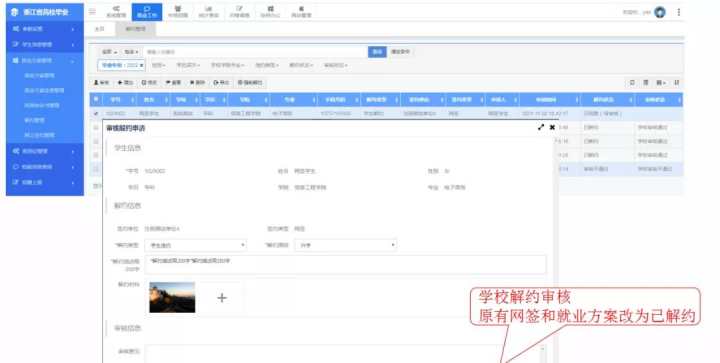Click the blue search button next to search field

[x=377, y=52]
